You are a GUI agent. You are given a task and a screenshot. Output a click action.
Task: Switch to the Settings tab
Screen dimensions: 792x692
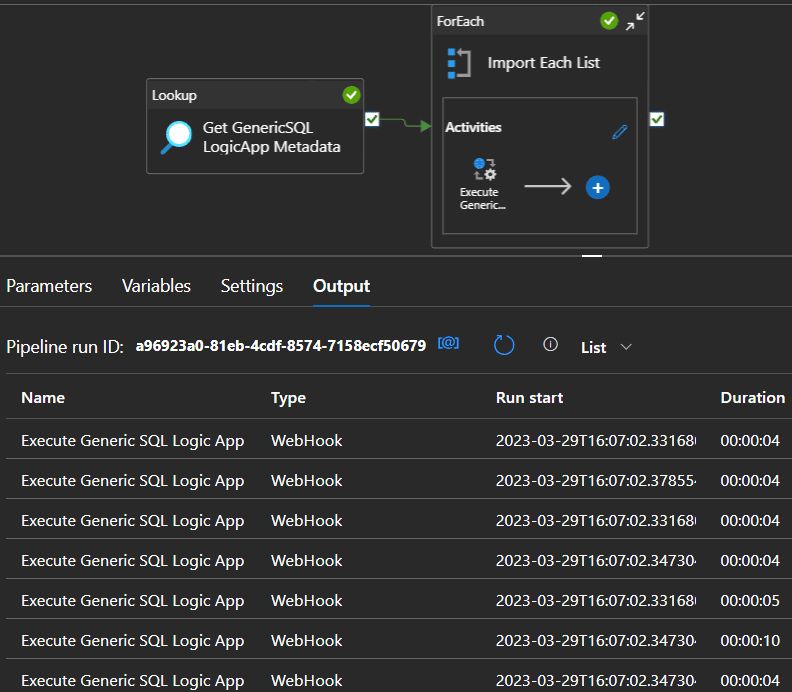pyautogui.click(x=252, y=286)
